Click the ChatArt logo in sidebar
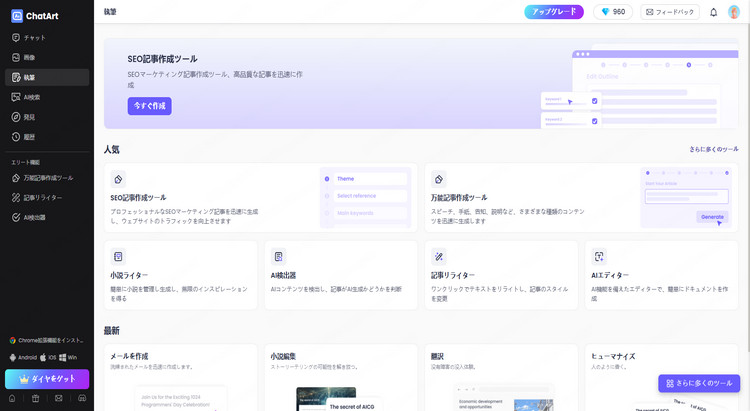This screenshot has width=750, height=411. point(34,16)
